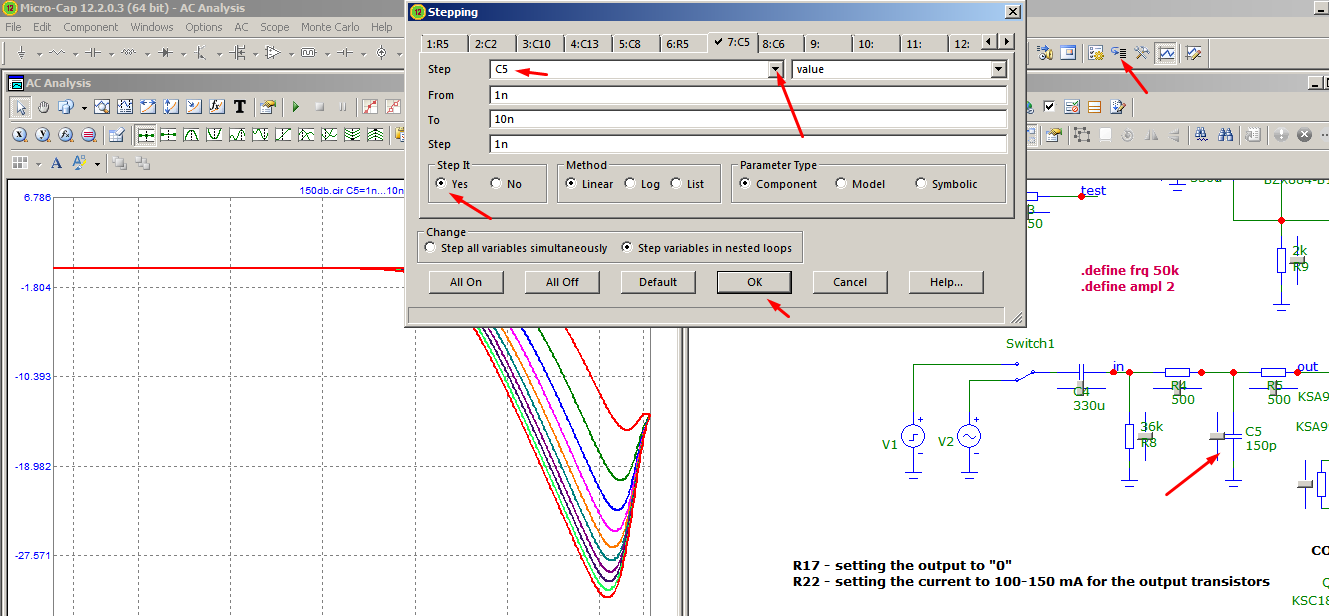
Task: Choose the List method
Action: (x=676, y=184)
